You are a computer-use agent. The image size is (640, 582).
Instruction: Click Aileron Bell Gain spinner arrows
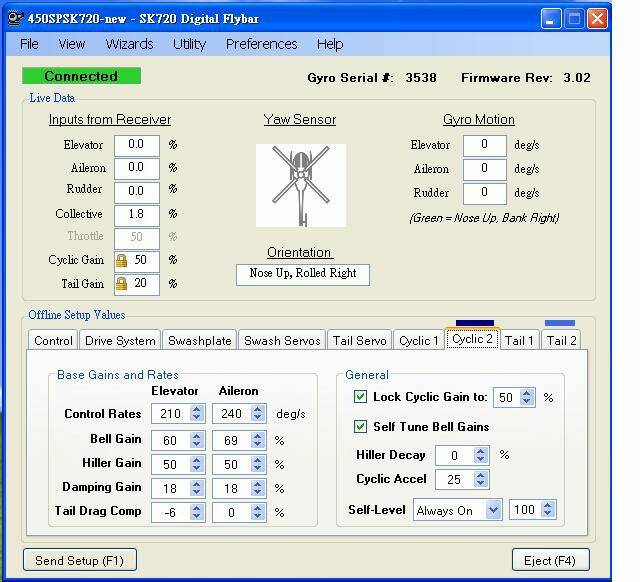(258, 440)
